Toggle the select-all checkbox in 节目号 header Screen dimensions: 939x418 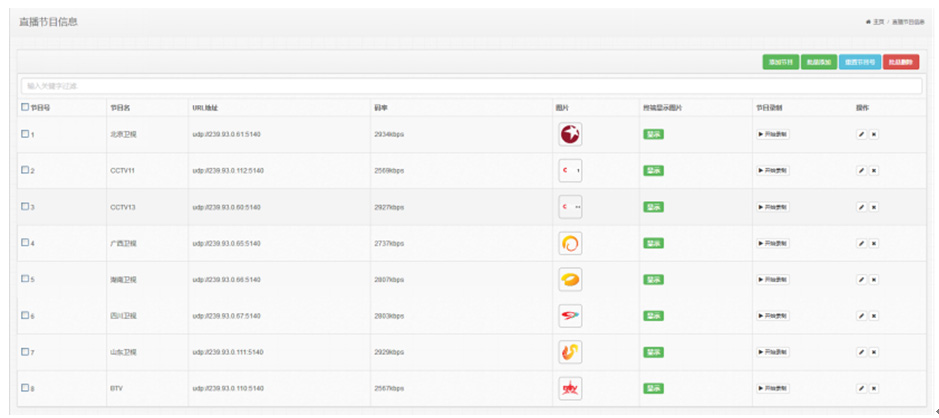point(25,107)
